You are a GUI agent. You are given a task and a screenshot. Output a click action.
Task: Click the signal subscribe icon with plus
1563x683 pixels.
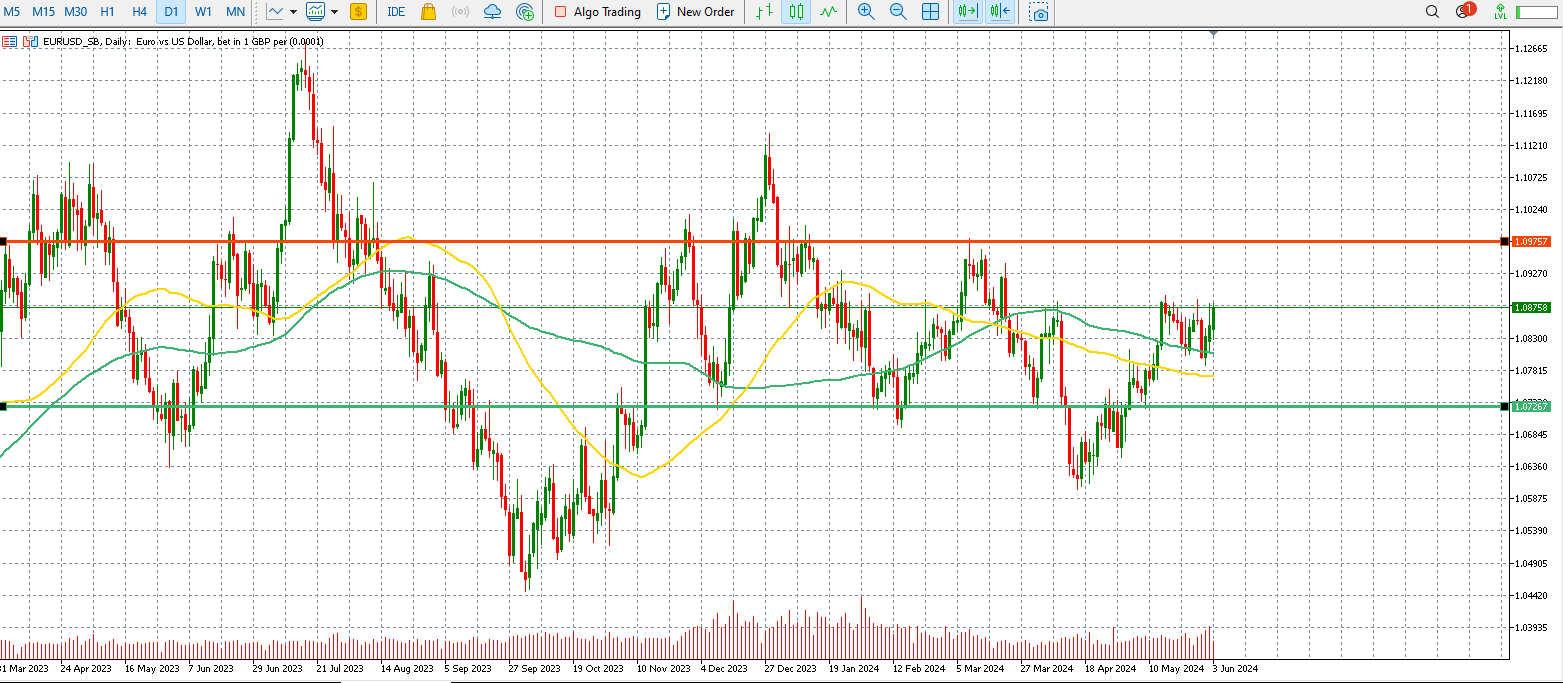pyautogui.click(x=525, y=12)
